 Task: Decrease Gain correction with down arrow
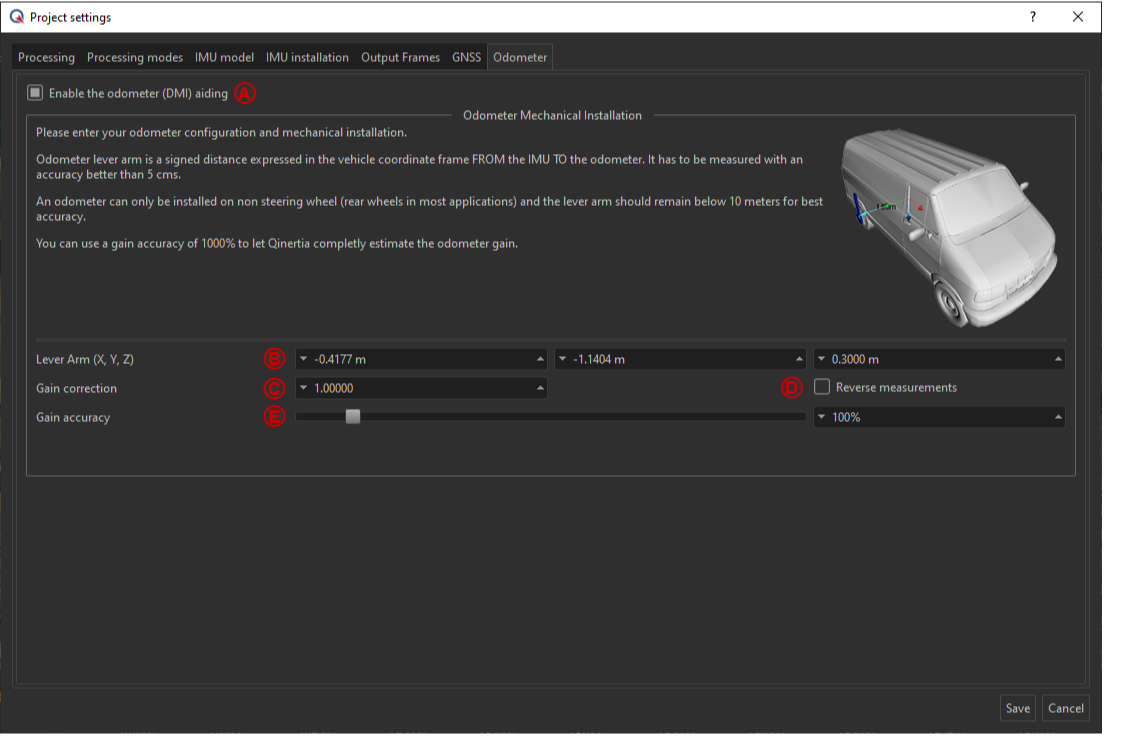click(303, 388)
